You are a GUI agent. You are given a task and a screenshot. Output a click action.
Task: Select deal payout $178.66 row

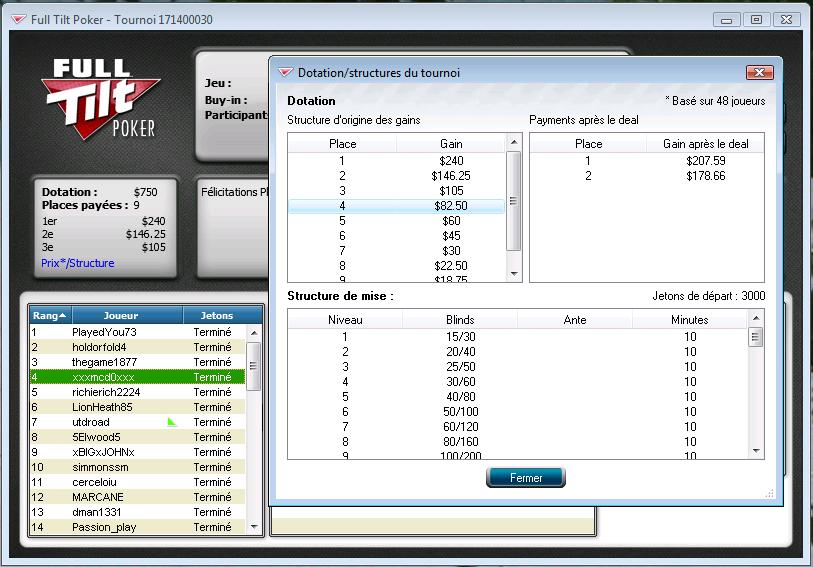(647, 176)
